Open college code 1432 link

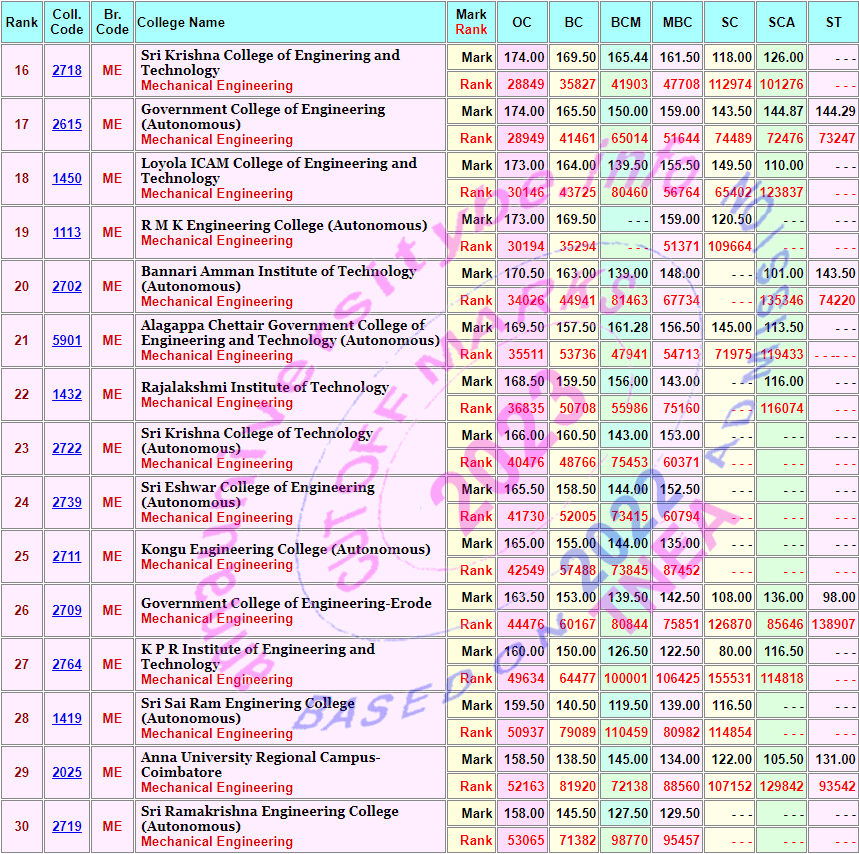67,394
